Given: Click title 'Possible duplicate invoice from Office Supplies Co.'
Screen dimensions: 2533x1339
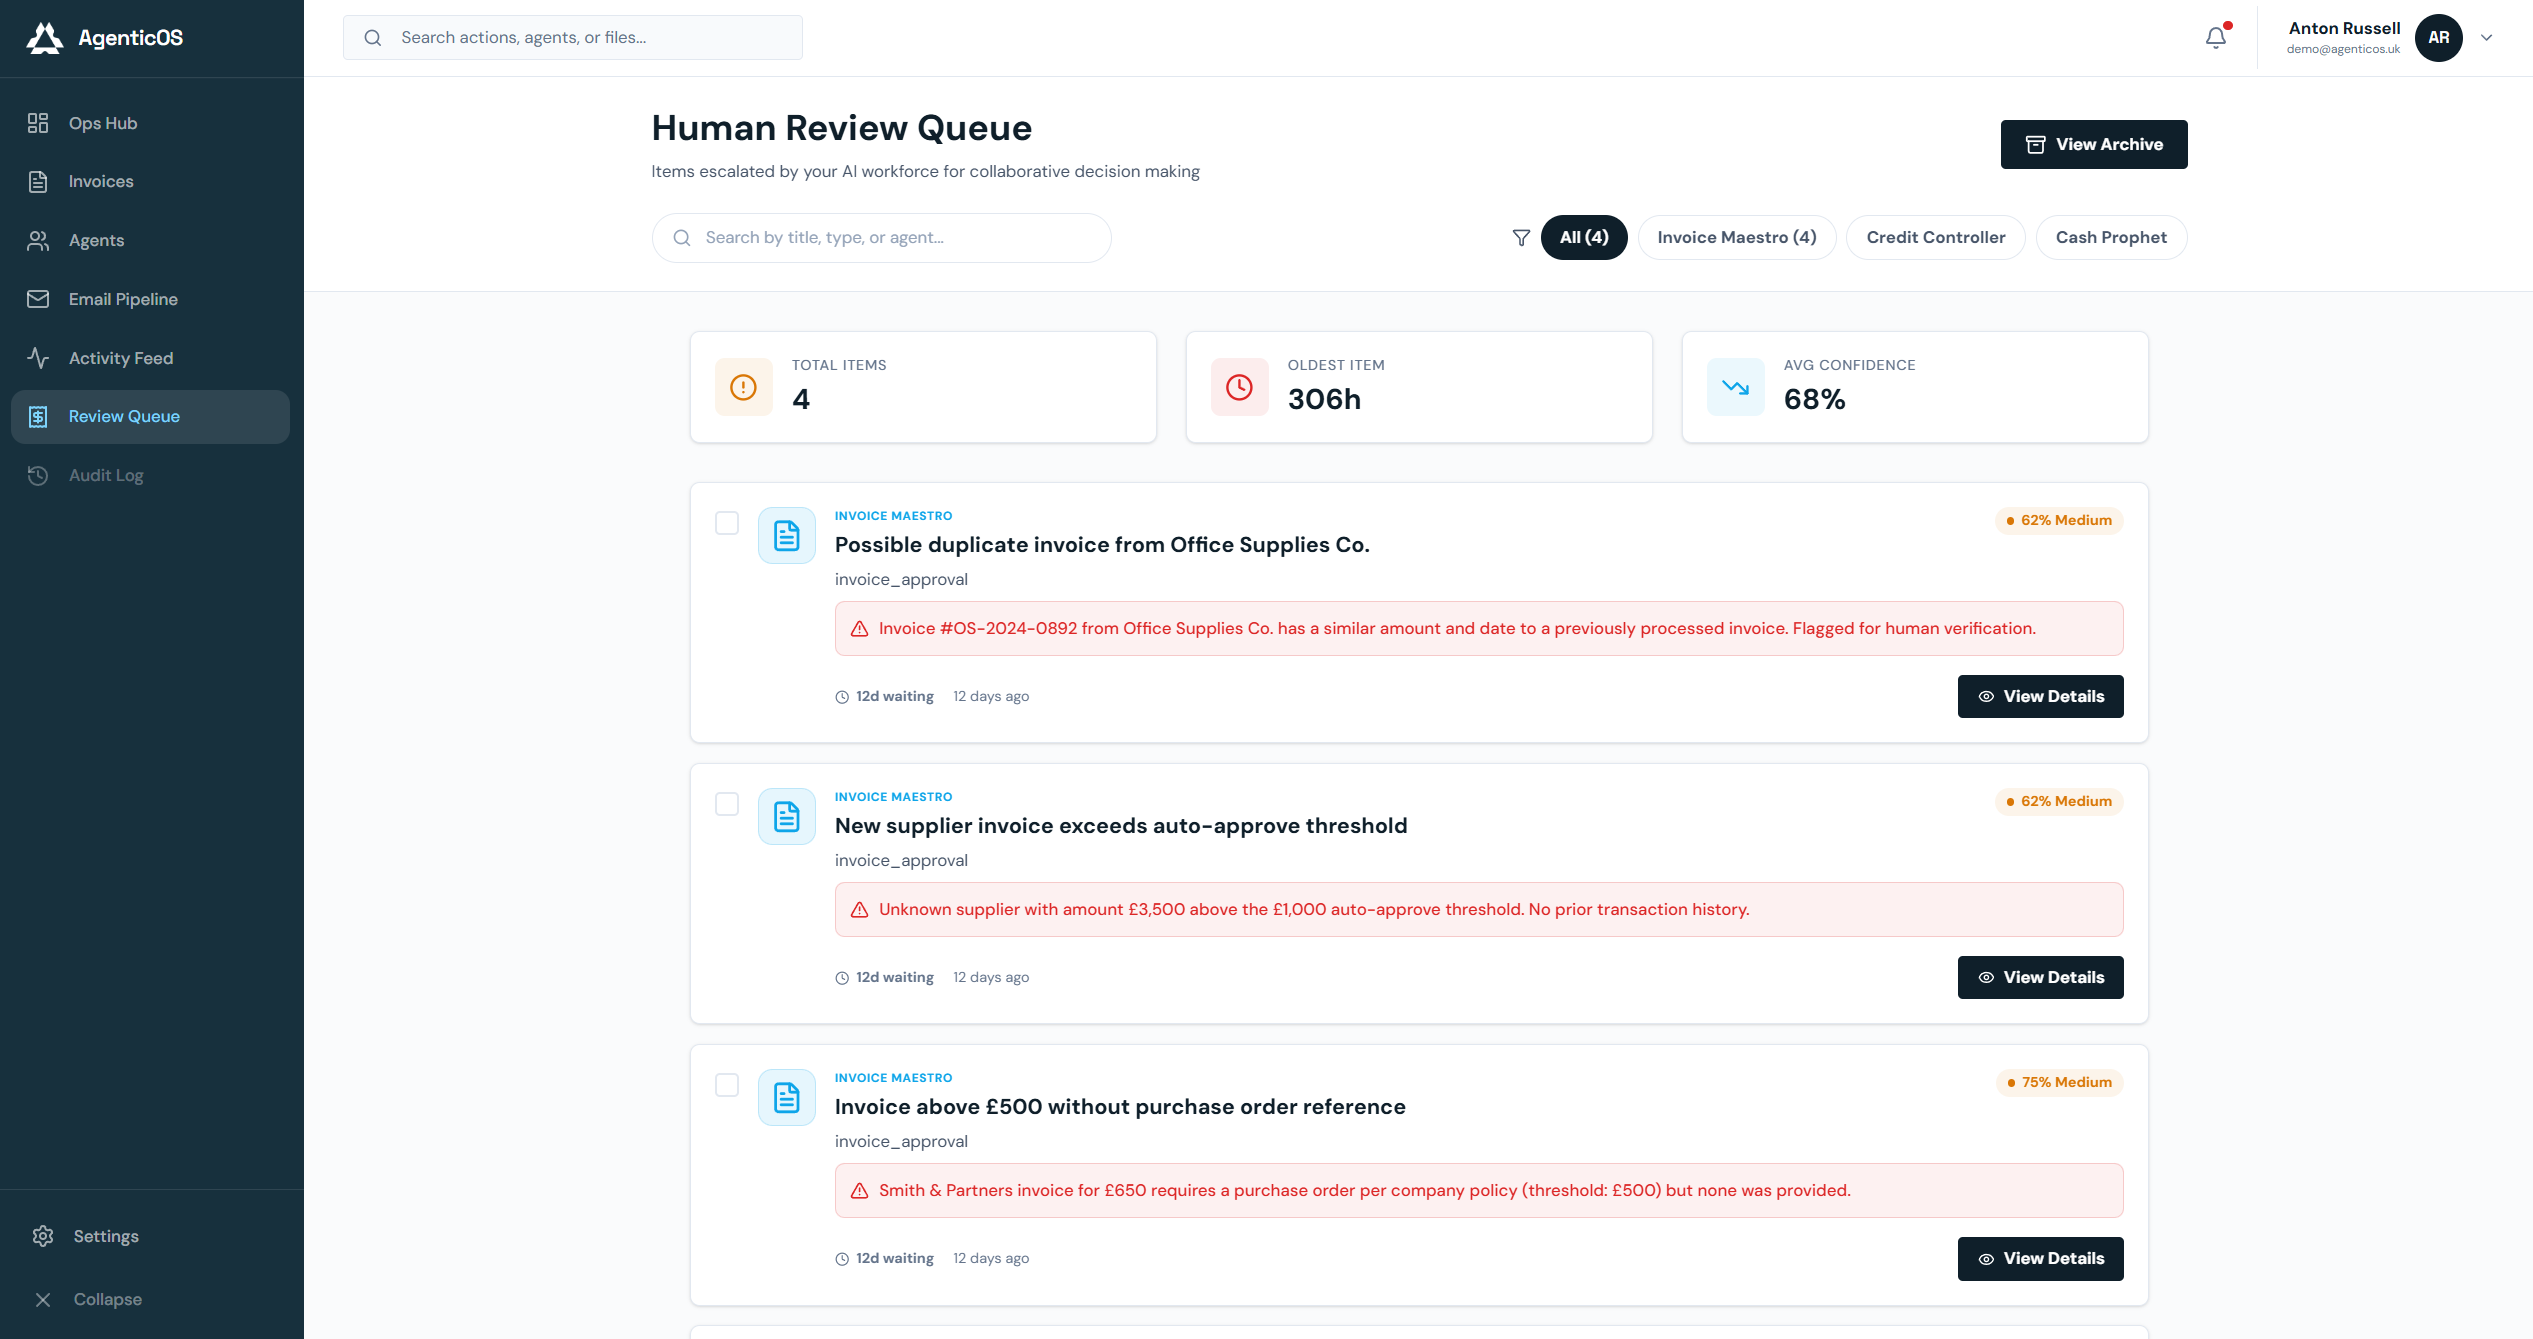Looking at the screenshot, I should coord(1102,545).
